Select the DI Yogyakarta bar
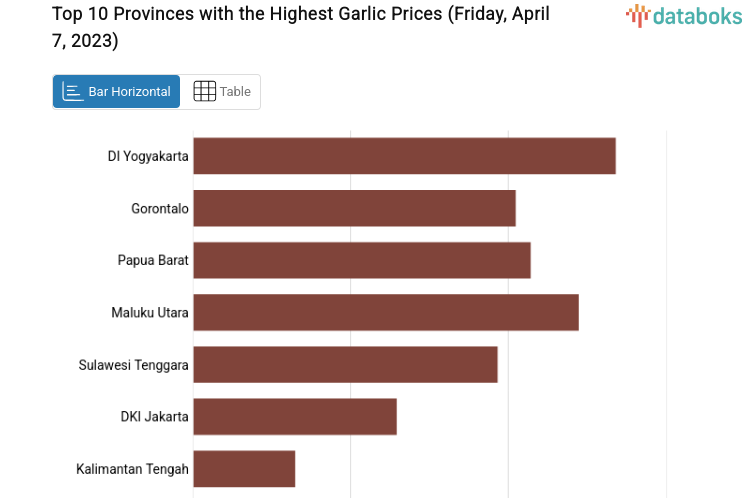Viewport: 753px width, 498px height. click(404, 156)
